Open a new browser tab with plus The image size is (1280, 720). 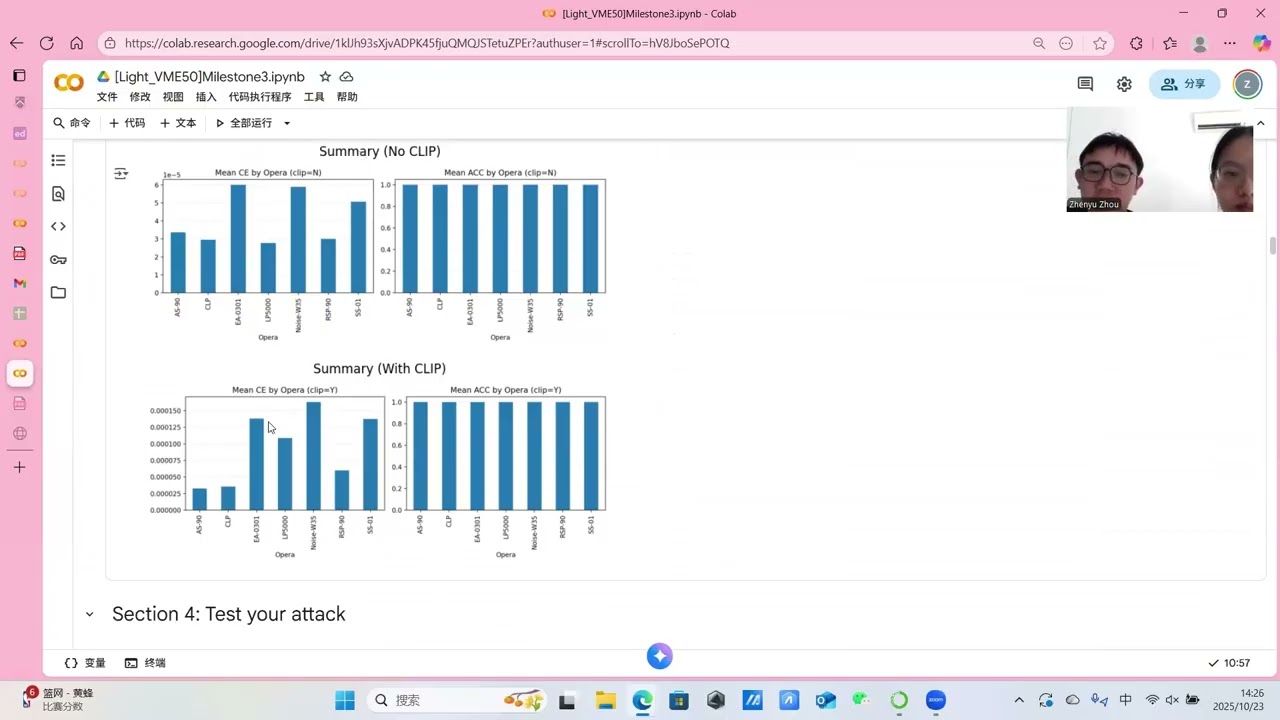(x=19, y=467)
